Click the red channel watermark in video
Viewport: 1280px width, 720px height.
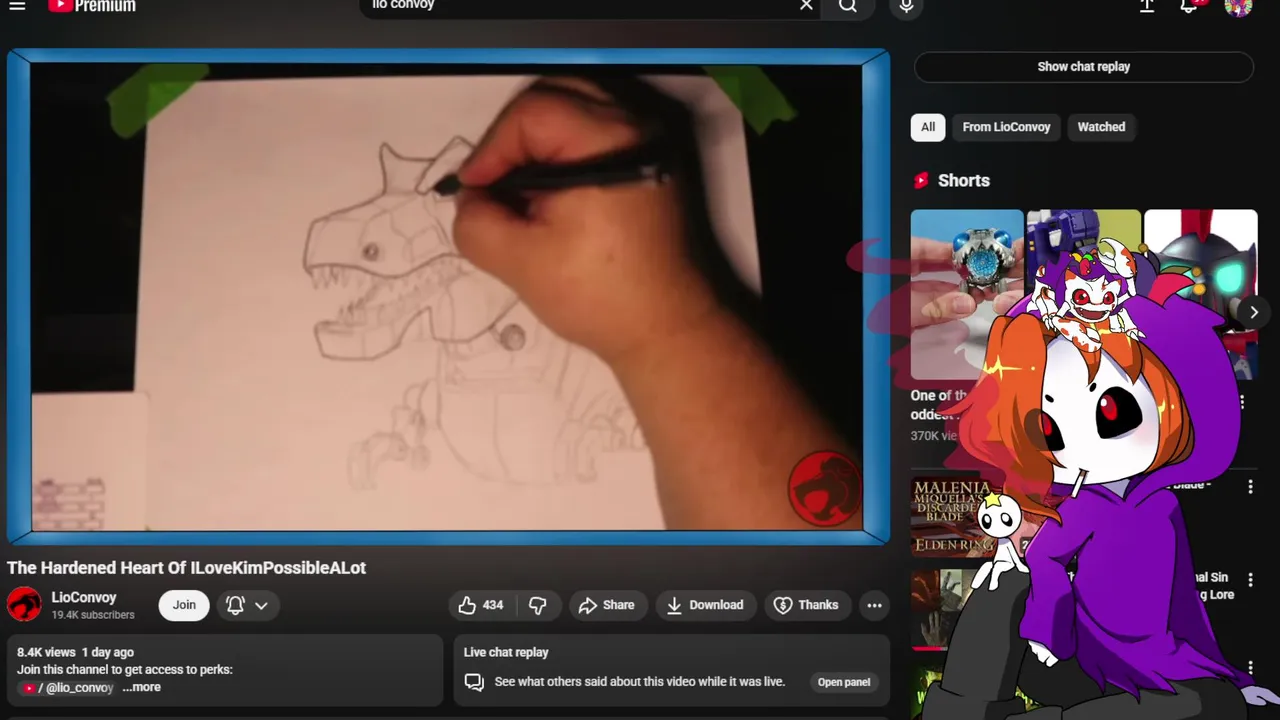[824, 488]
